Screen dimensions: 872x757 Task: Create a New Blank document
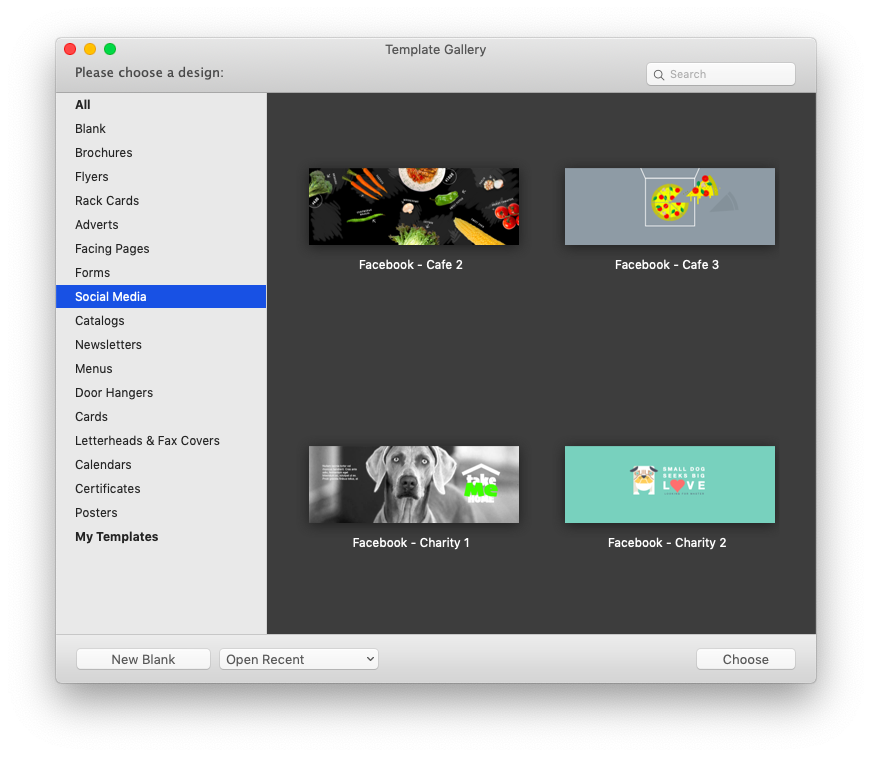tap(143, 659)
